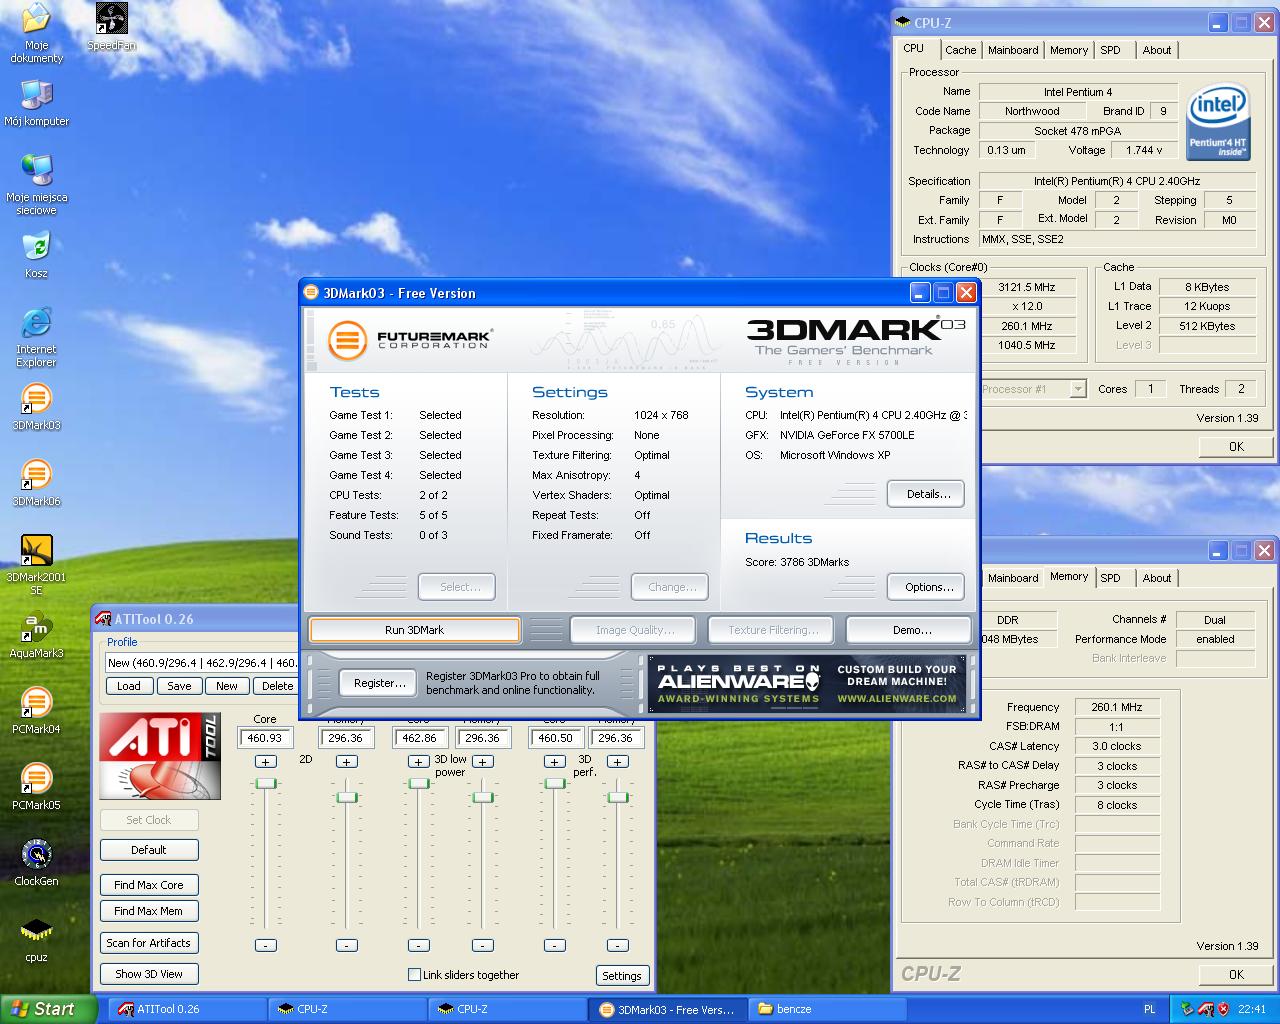Viewport: 1280px width, 1024px height.
Task: Click the 2D memory clock slider handle
Action: (x=347, y=797)
